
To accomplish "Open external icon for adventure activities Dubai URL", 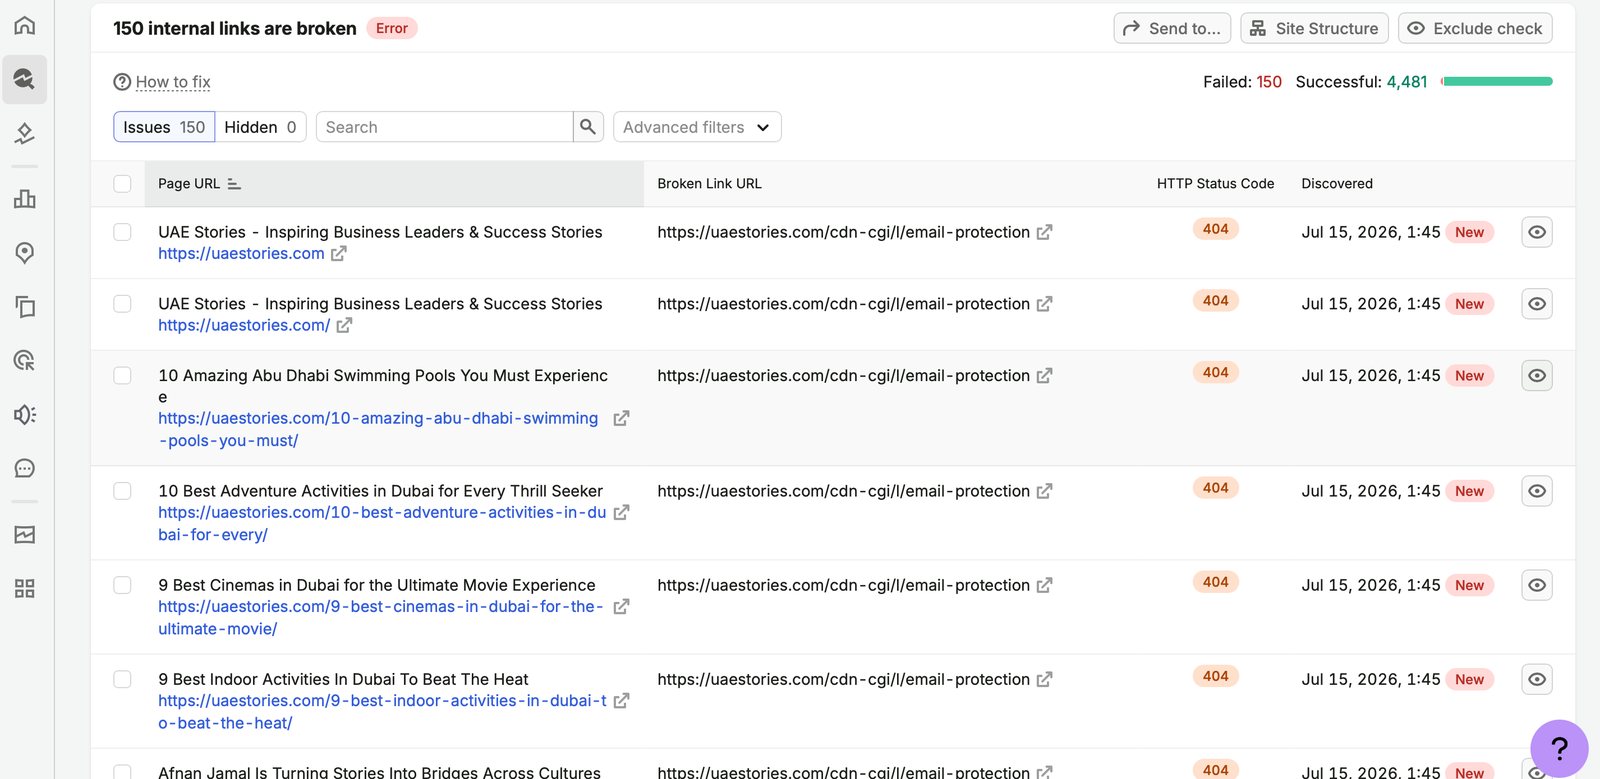I will [x=621, y=513].
